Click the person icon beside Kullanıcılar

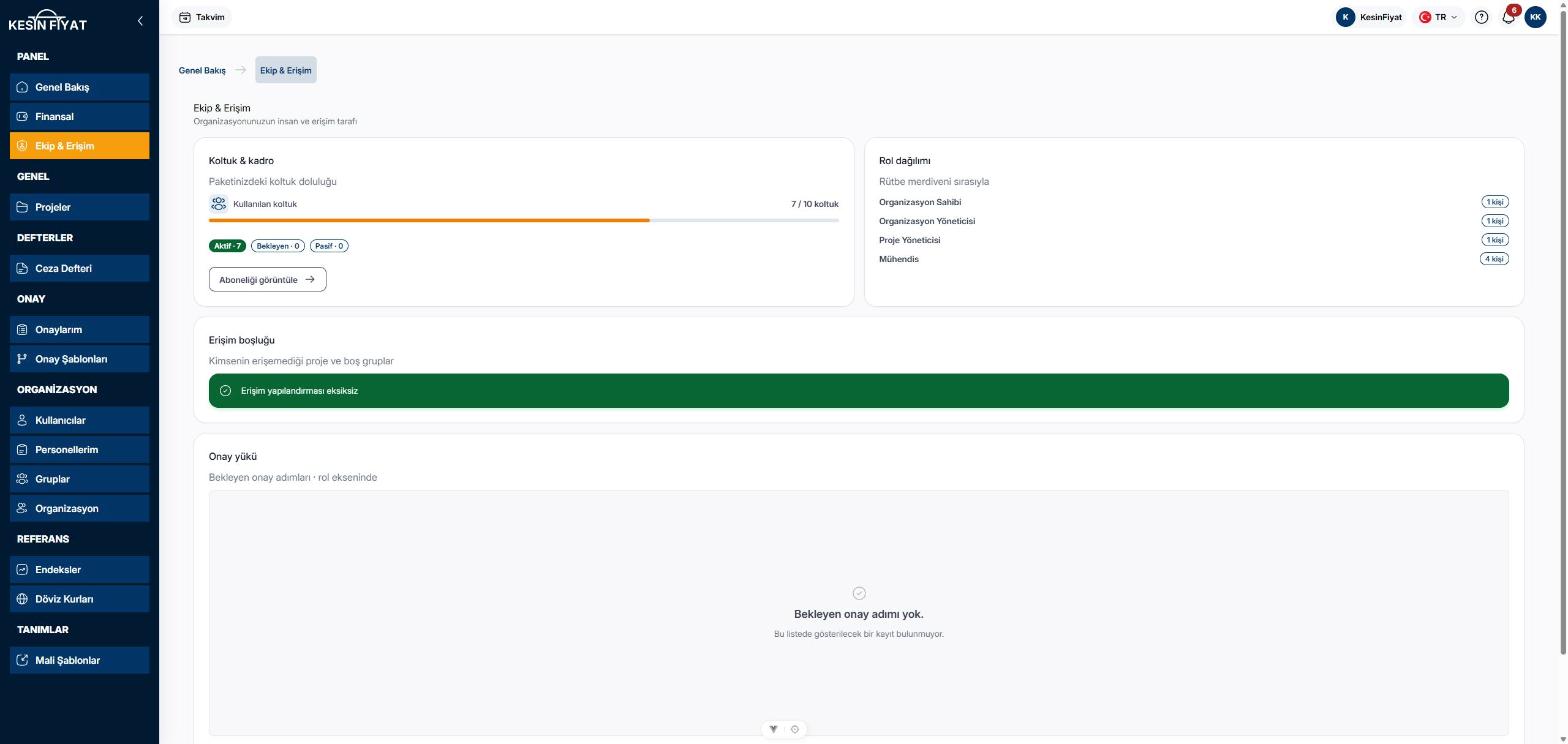tap(22, 420)
